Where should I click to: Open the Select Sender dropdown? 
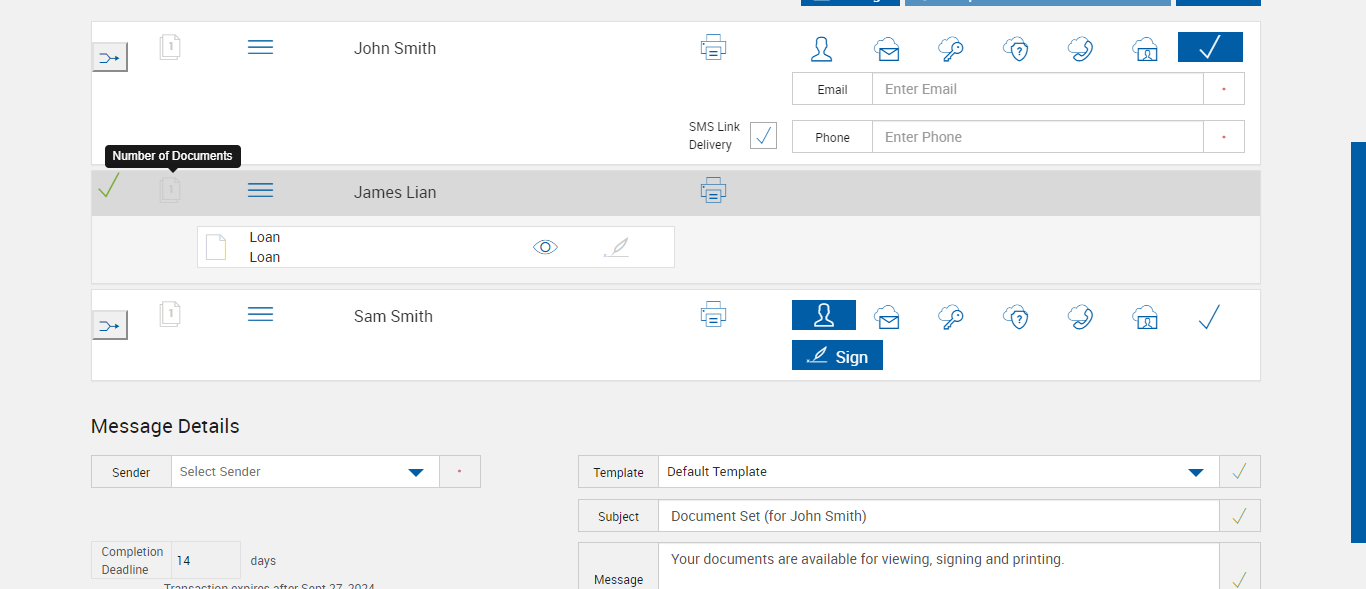[416, 472]
